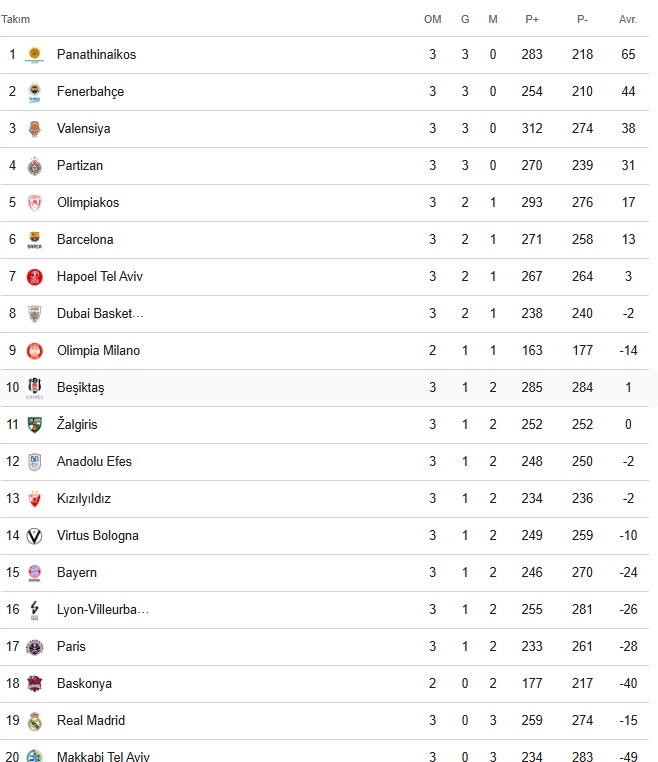Click the Dubai Basket team name
The height and width of the screenshot is (762, 658).
click(x=100, y=313)
